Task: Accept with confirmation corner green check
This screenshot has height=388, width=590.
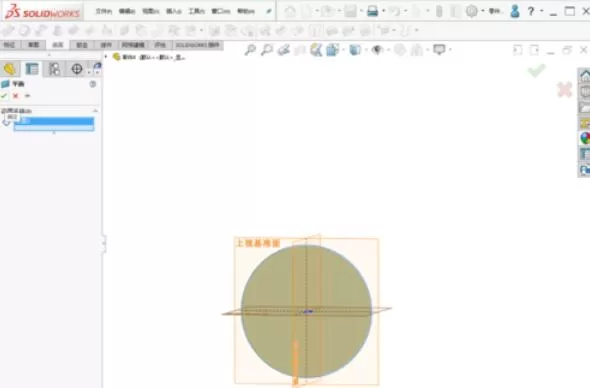Action: pyautogui.click(x=537, y=70)
